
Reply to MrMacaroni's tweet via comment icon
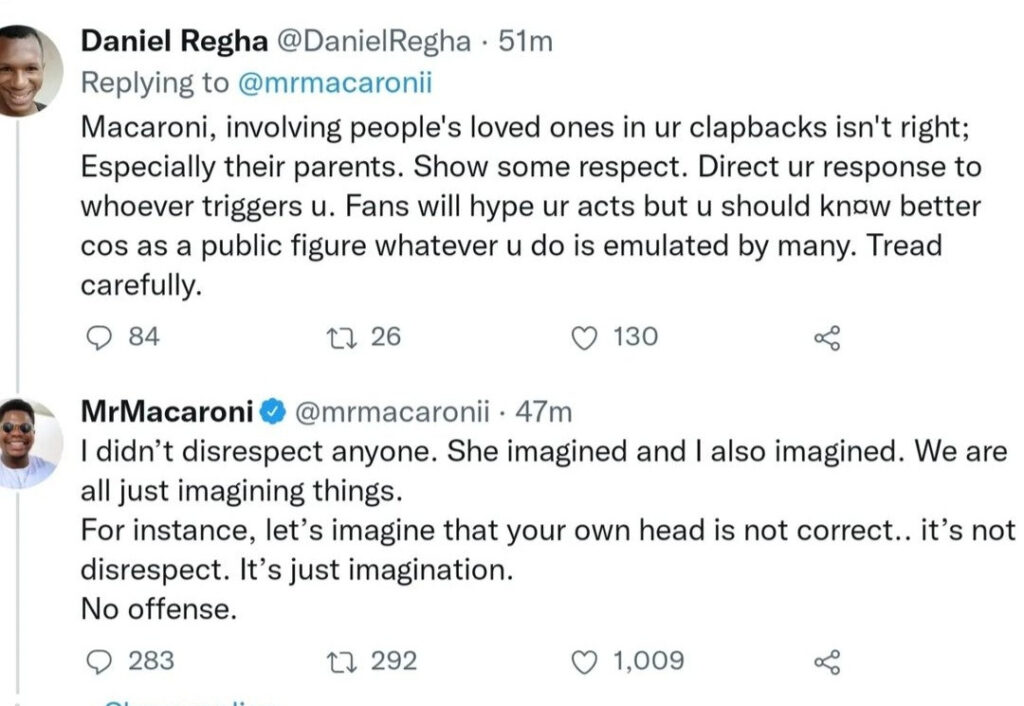(x=100, y=661)
